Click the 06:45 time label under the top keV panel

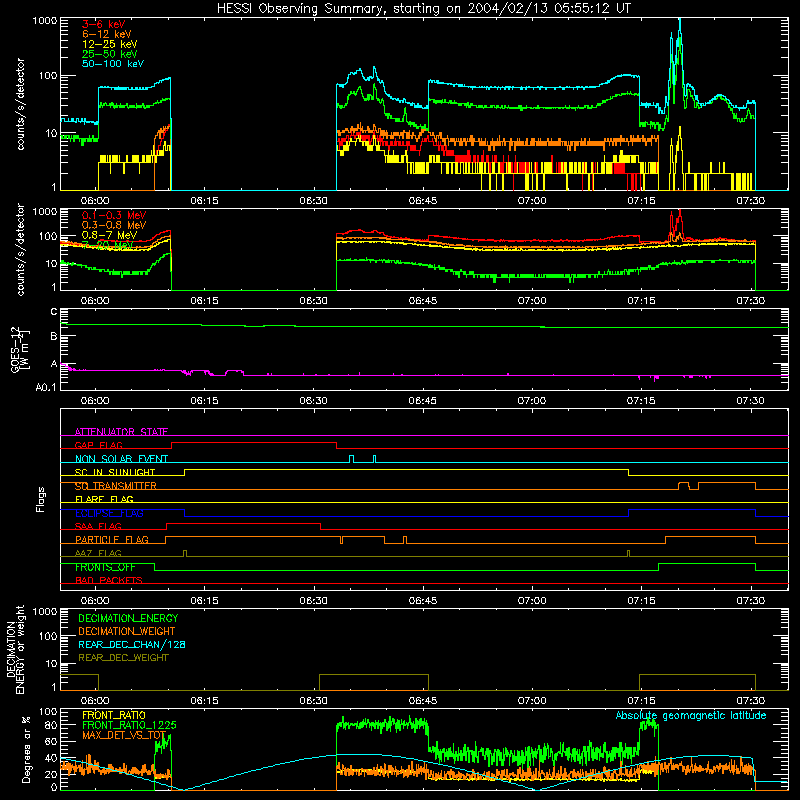click(422, 201)
